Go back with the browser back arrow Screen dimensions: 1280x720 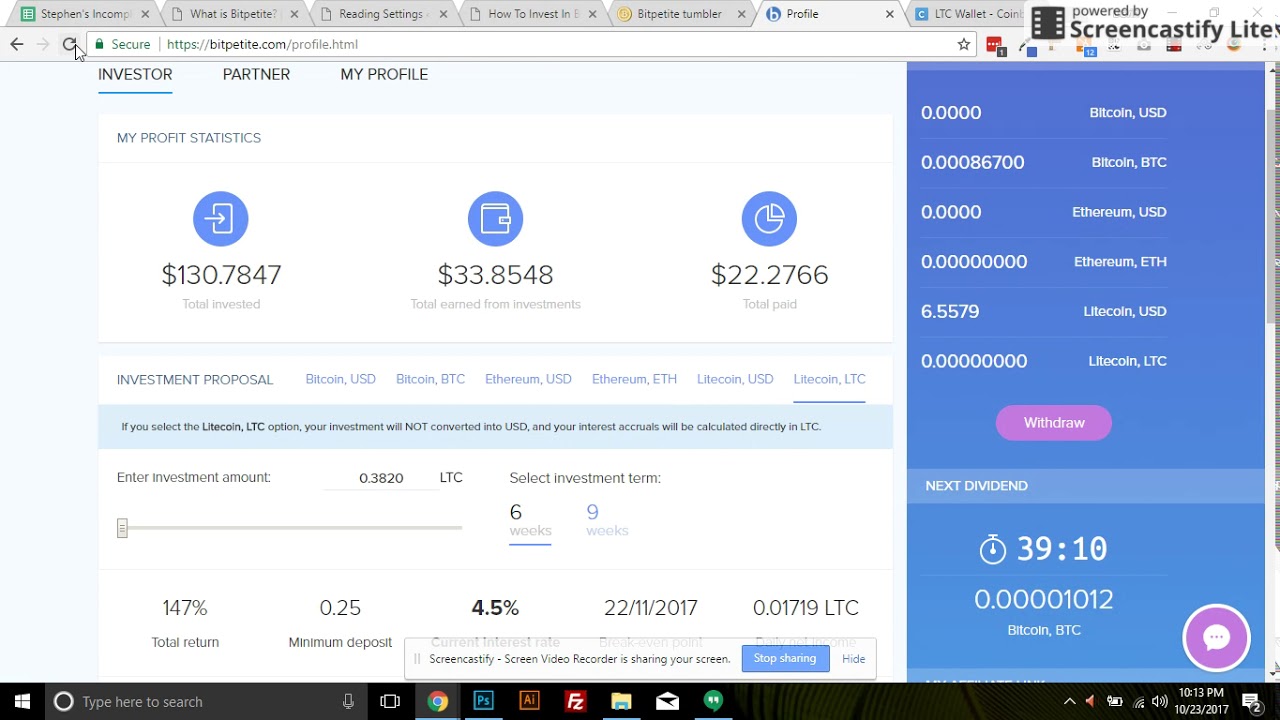click(x=17, y=44)
